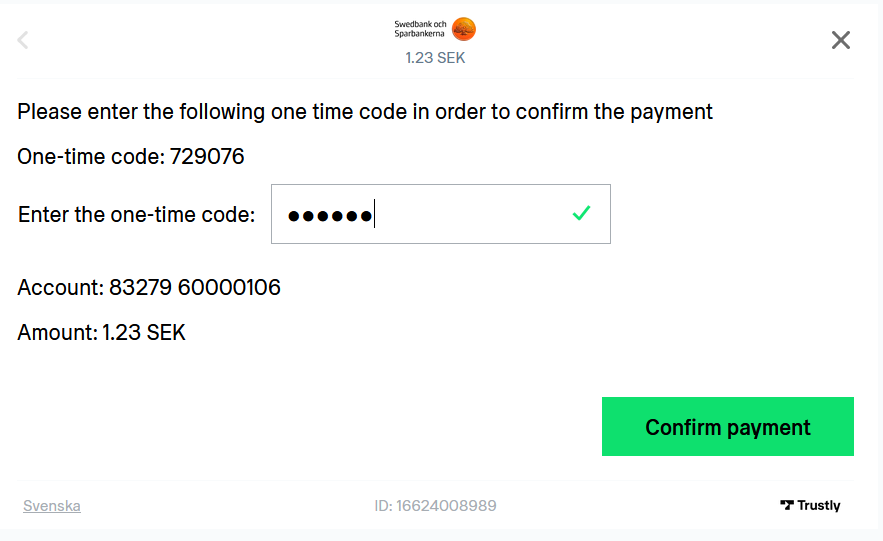The height and width of the screenshot is (541, 883).
Task: Click the transaction ID 16624008989
Action: coord(446,506)
